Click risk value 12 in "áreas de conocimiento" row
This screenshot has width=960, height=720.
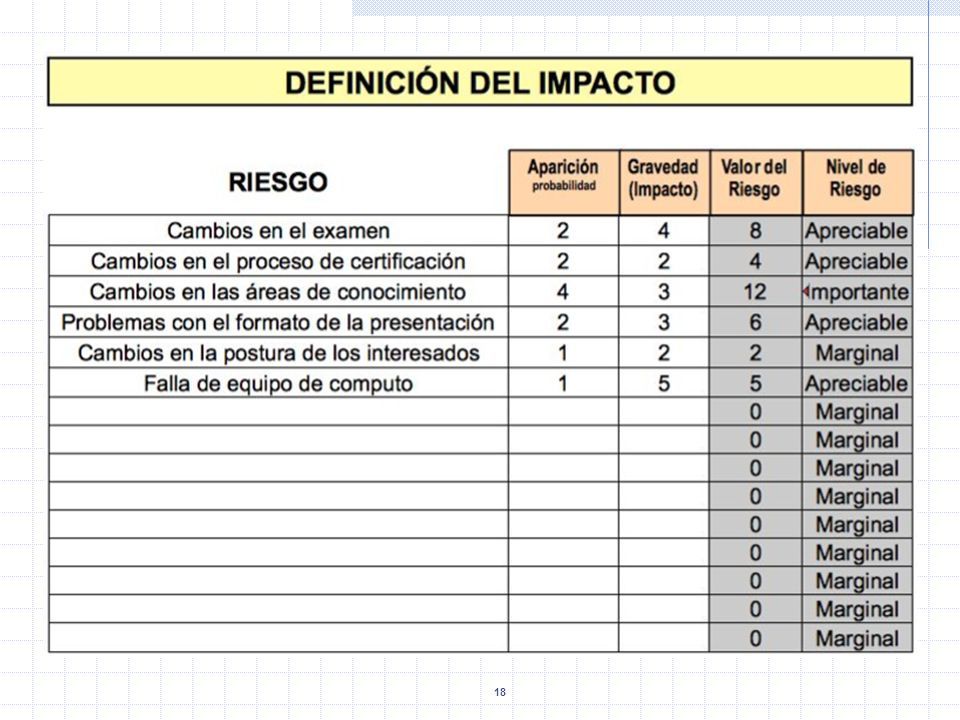click(x=756, y=292)
